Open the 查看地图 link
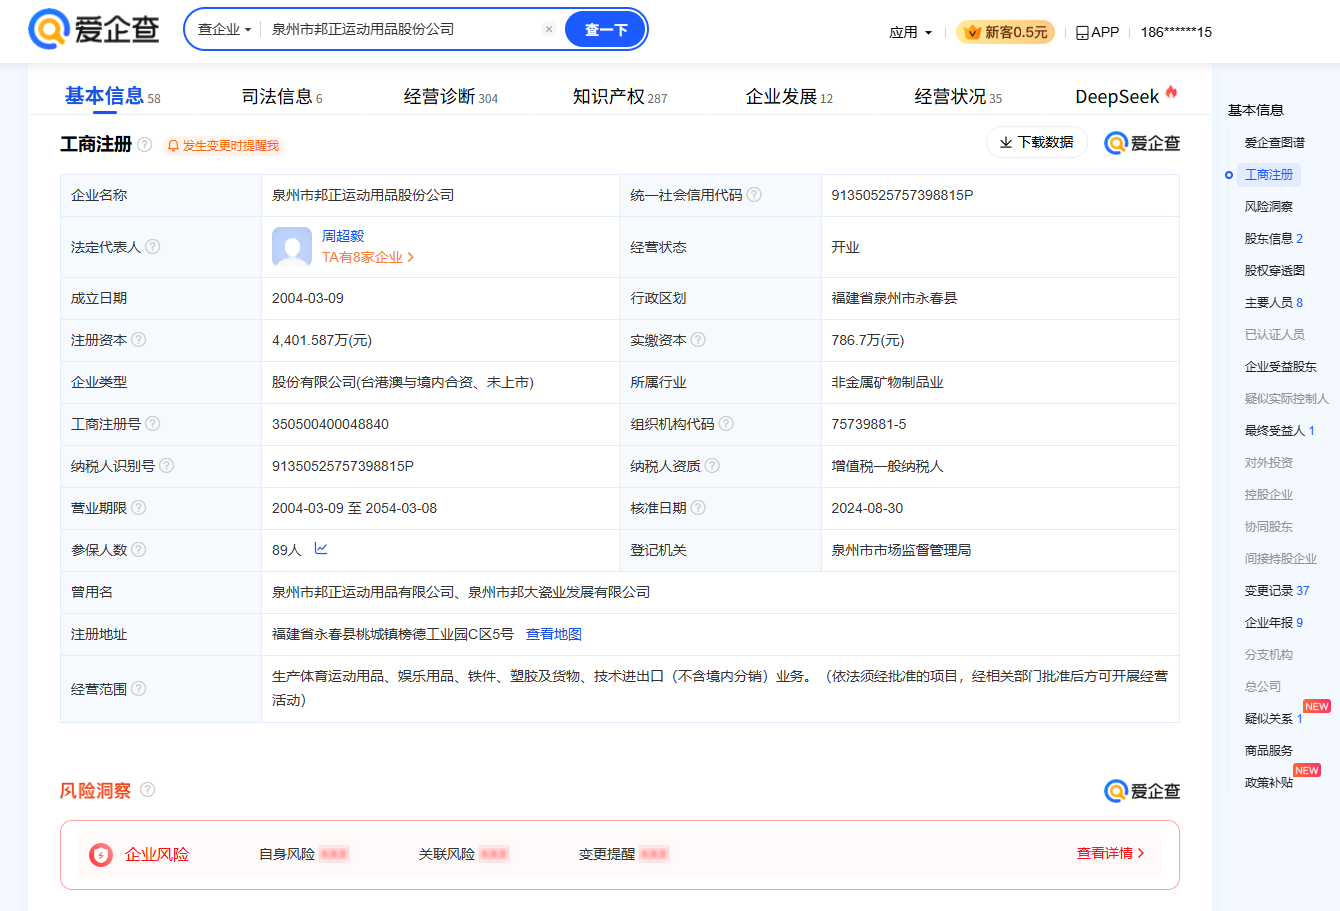Viewport: 1340px width, 911px height. (554, 634)
